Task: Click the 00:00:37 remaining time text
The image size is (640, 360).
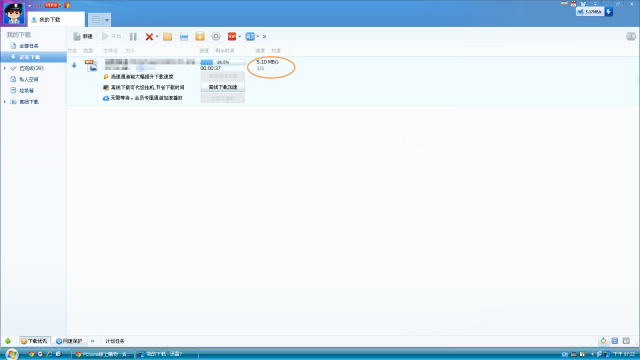Action: pyautogui.click(x=211, y=68)
